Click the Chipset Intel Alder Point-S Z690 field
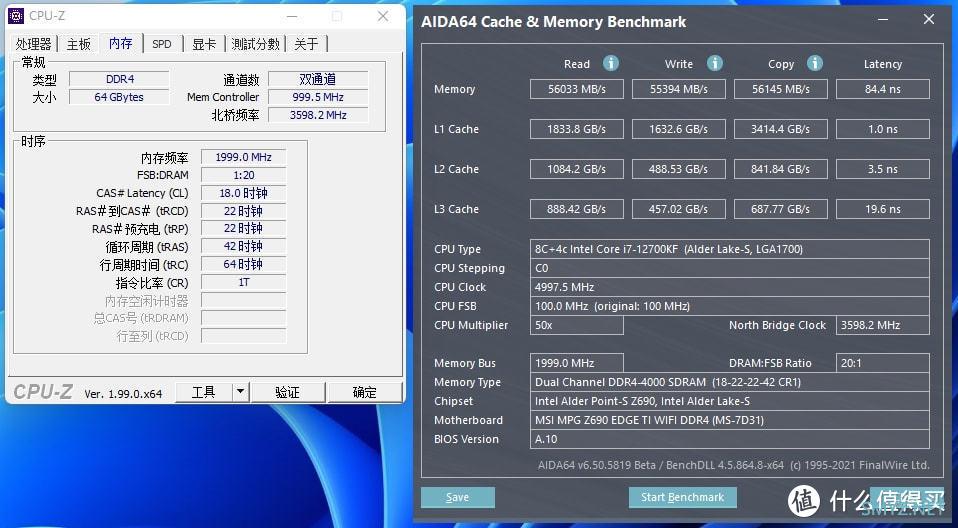Screen dimensions: 958x528 tap(729, 401)
